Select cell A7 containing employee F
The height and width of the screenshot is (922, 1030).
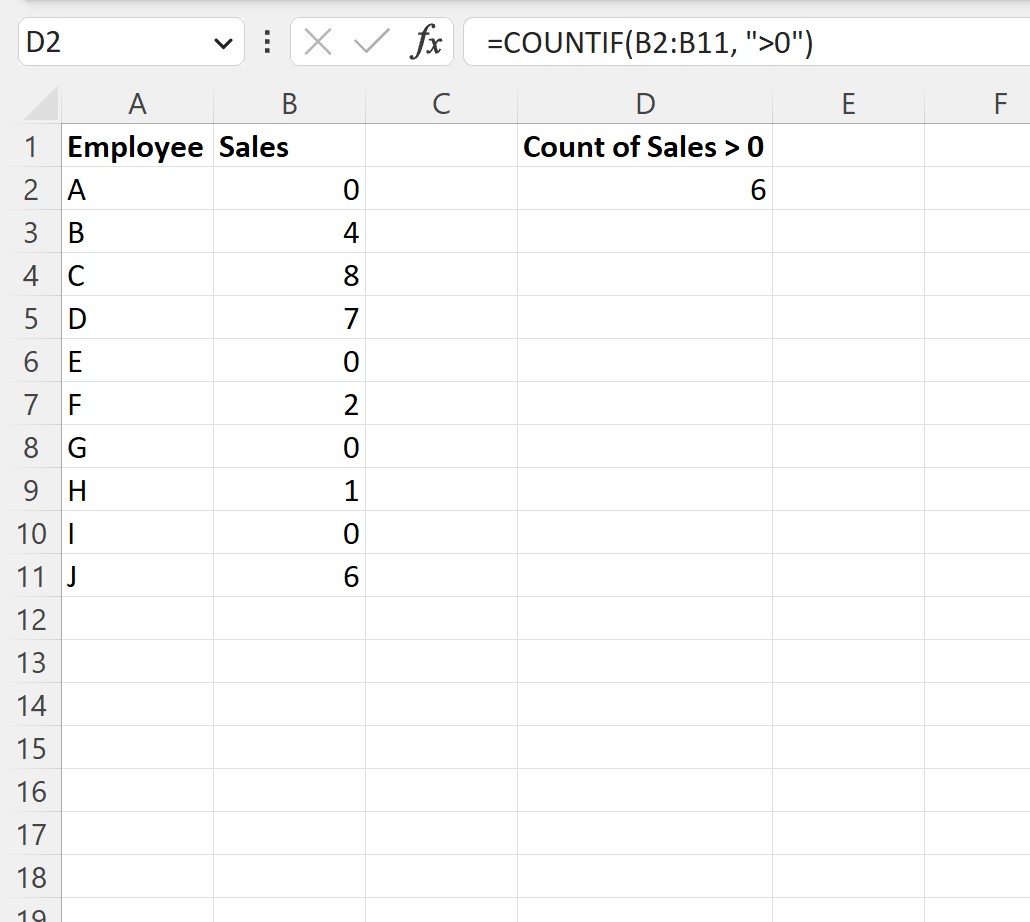[138, 404]
